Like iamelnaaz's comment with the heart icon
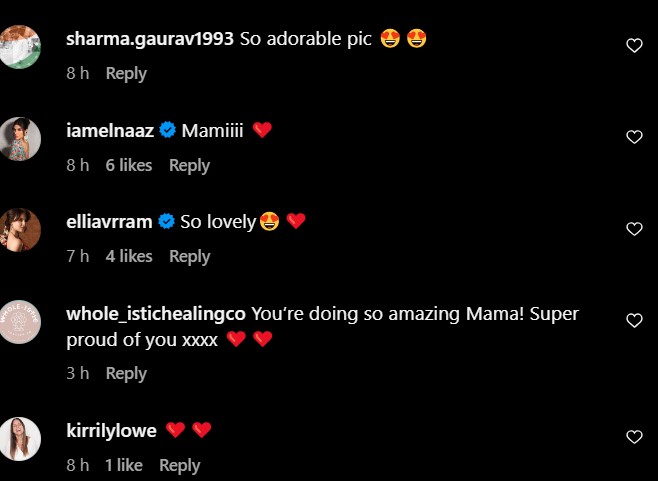 [633, 137]
